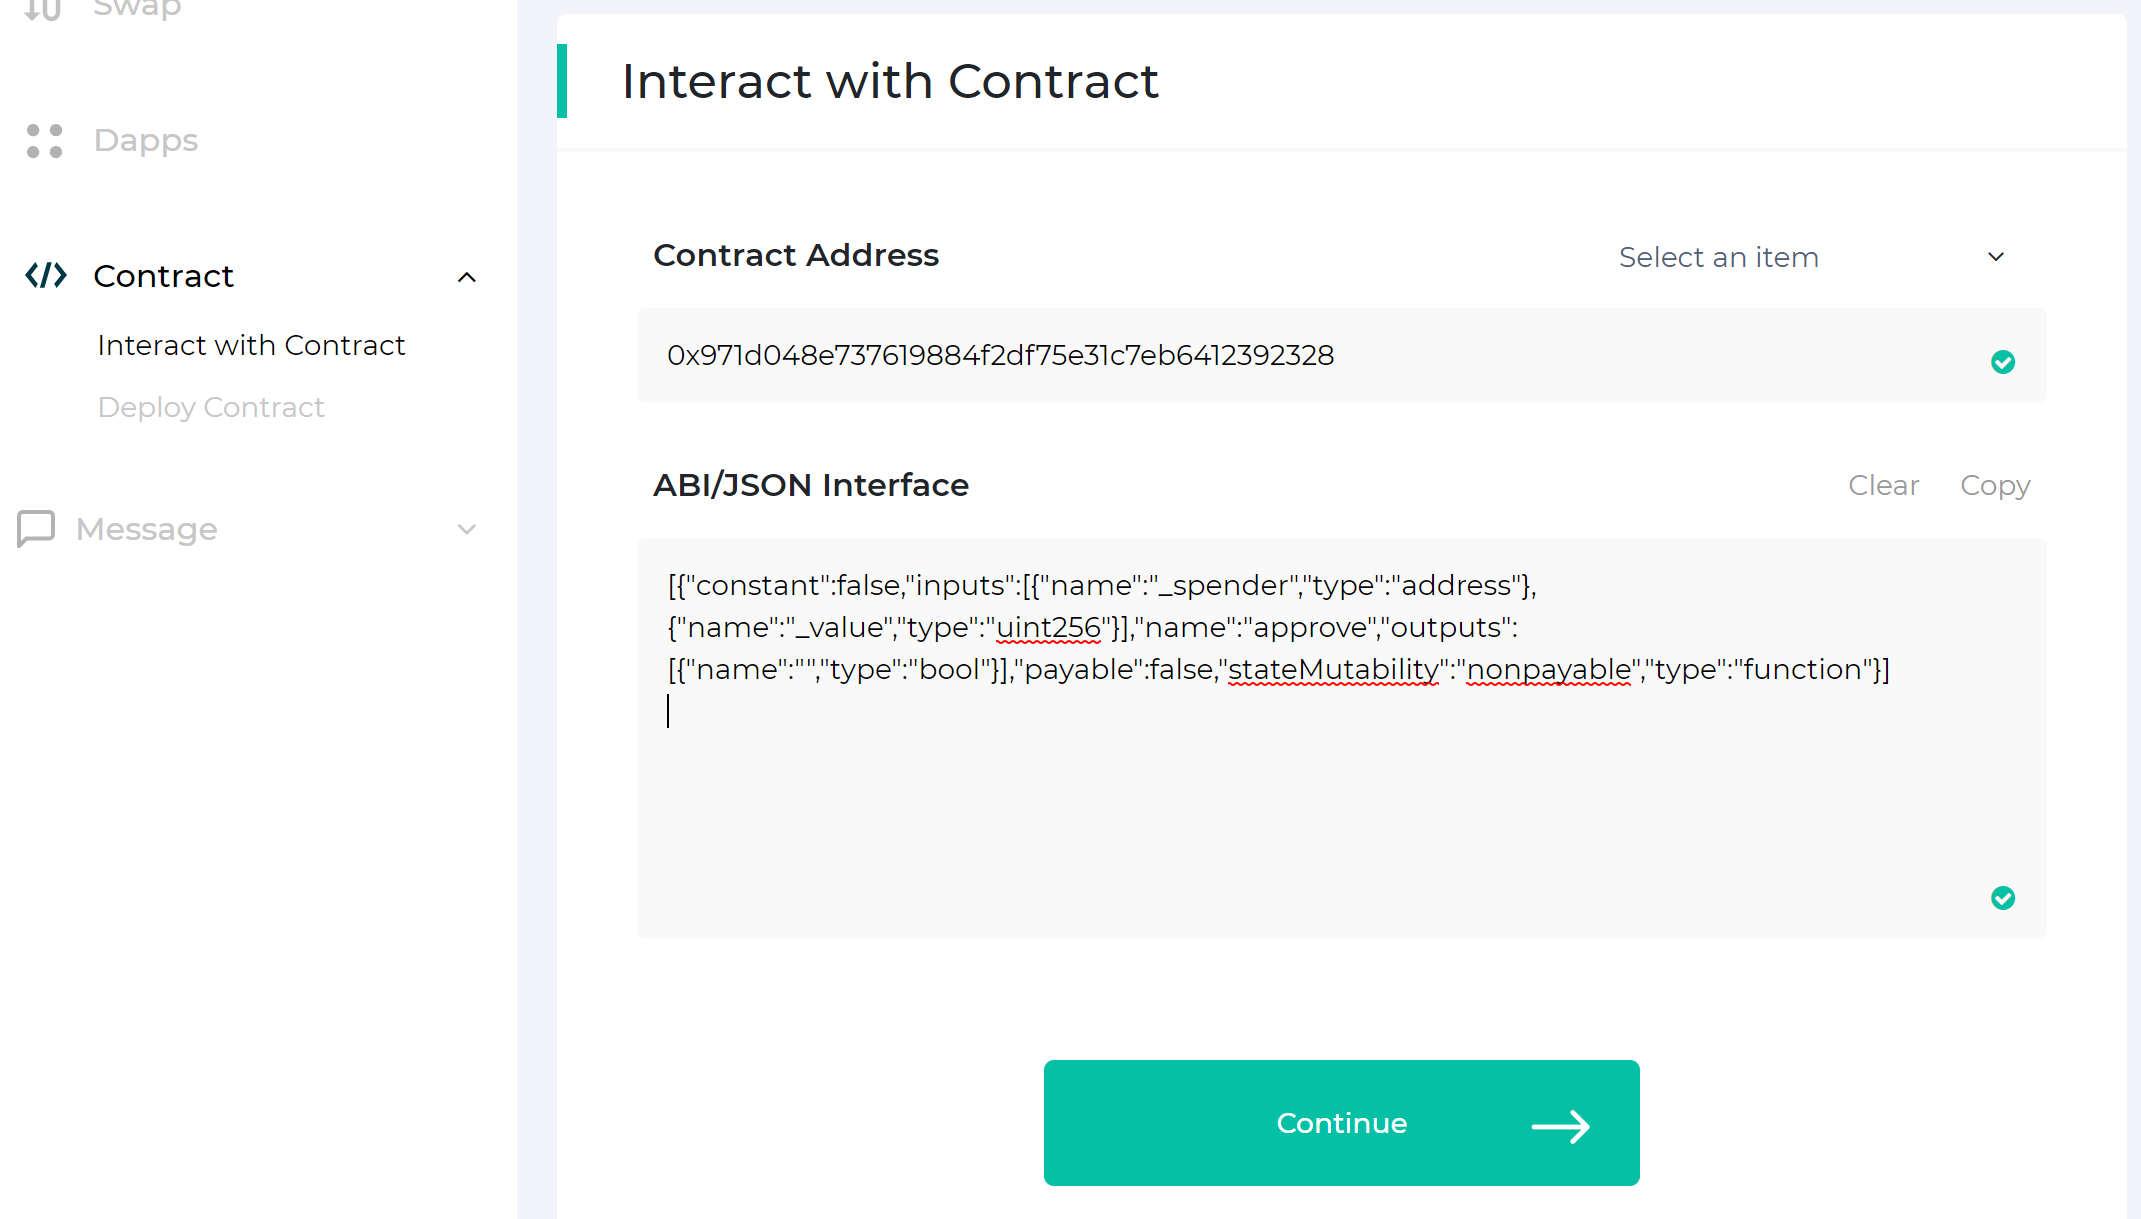The image size is (2141, 1219).
Task: Click the Contract code brackets icon
Action: click(46, 275)
